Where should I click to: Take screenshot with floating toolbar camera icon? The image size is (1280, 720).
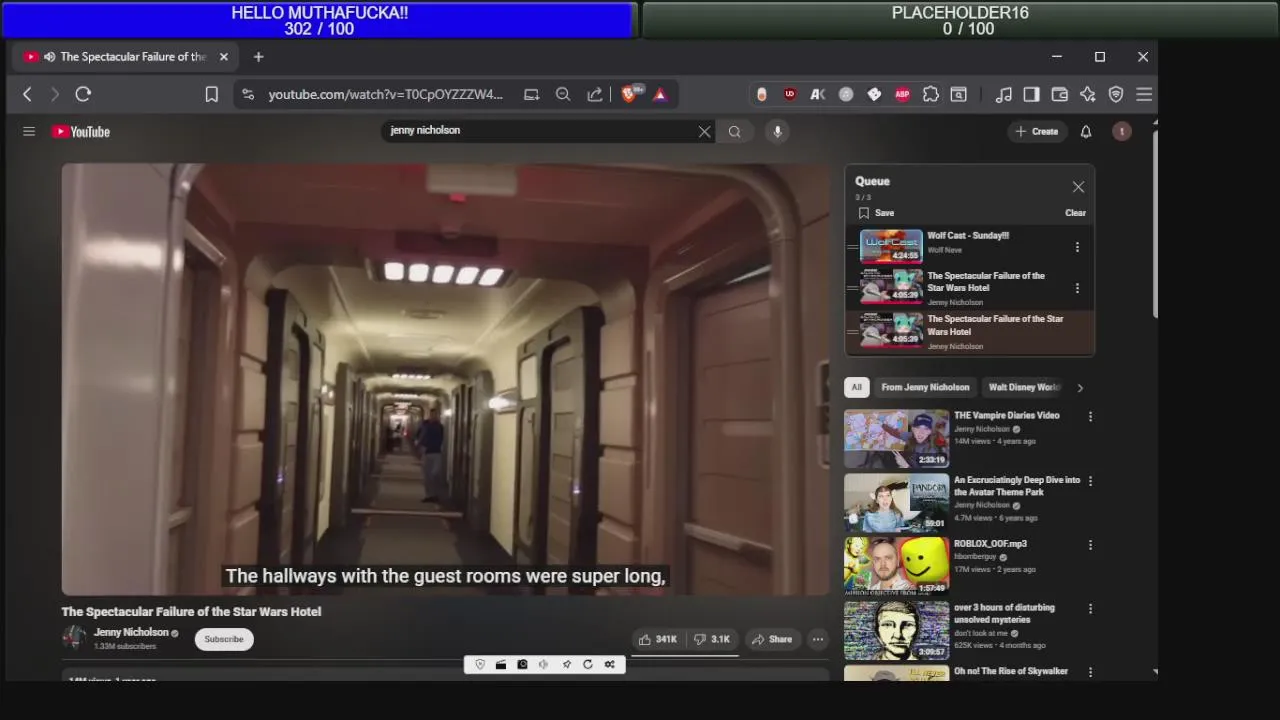[522, 664]
